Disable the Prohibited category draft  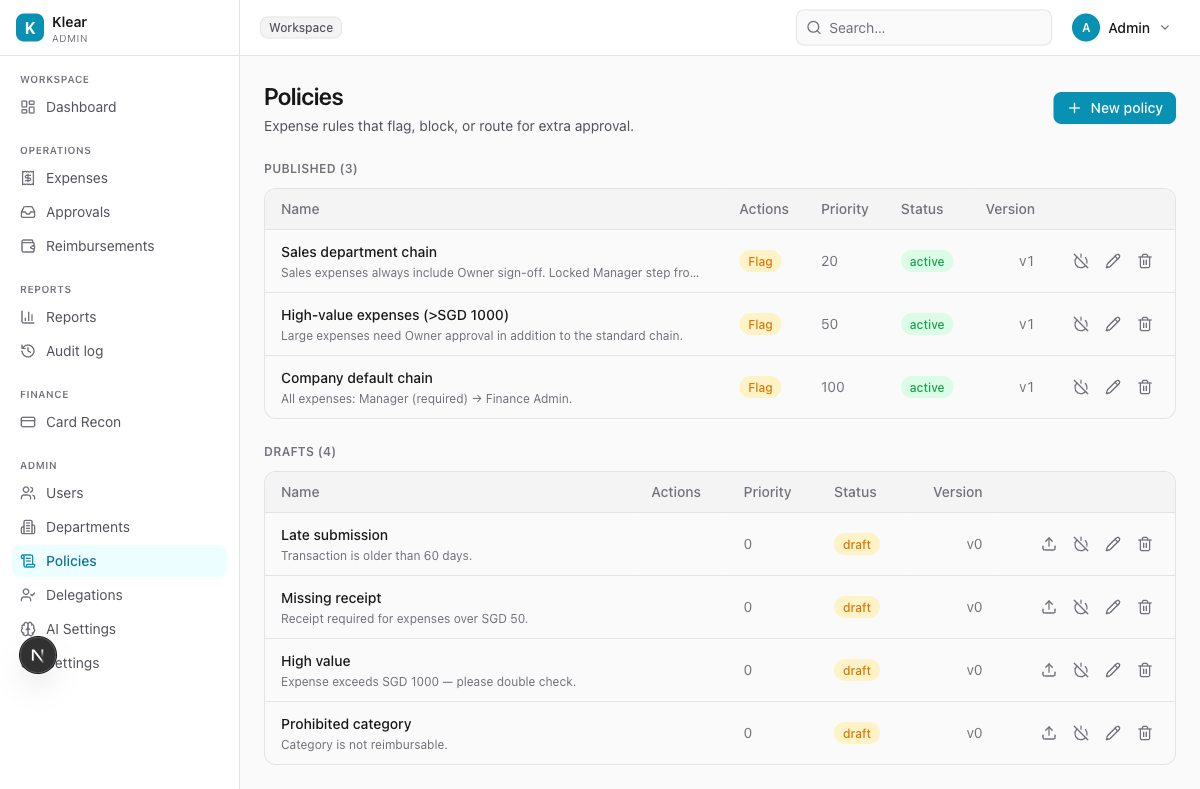(1081, 733)
